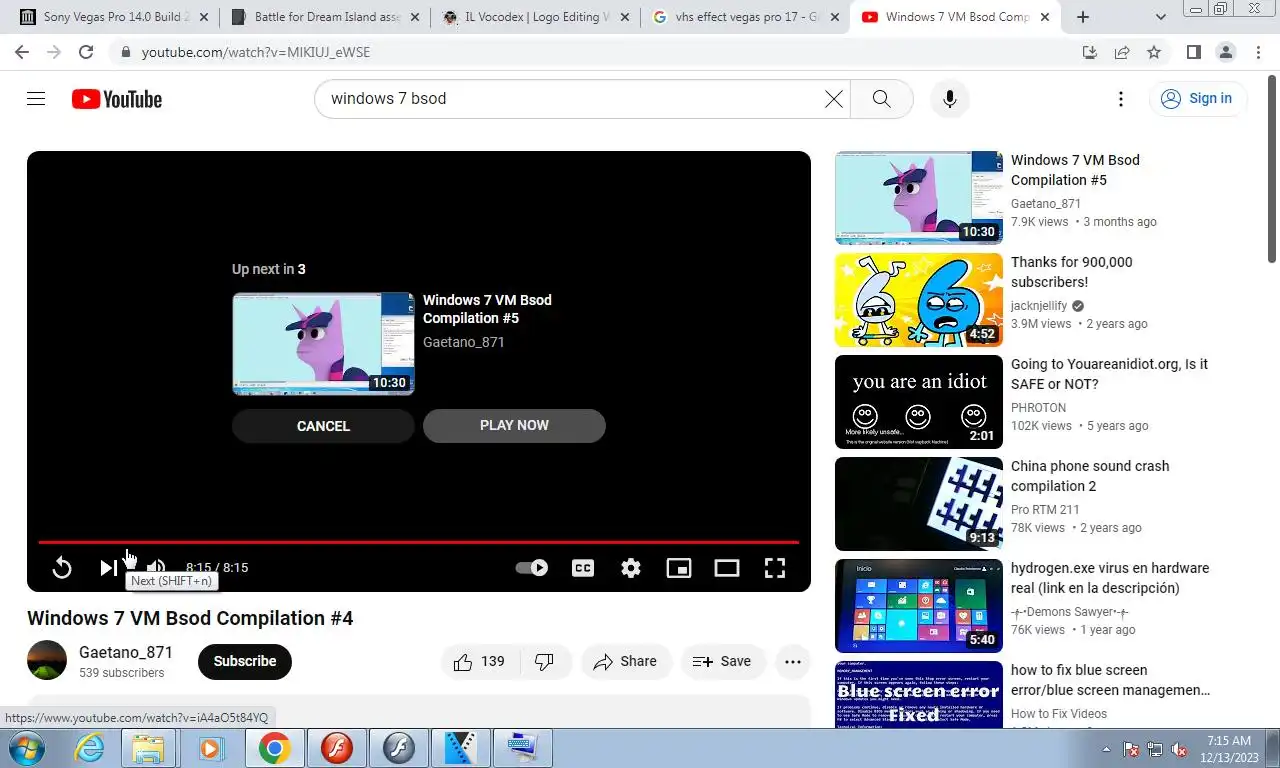Click Gaetano_871 channel name under video

[126, 652]
